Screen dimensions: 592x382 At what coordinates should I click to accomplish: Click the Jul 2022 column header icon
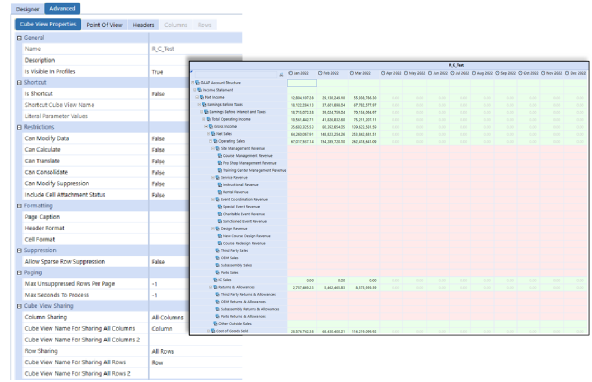click(452, 73)
